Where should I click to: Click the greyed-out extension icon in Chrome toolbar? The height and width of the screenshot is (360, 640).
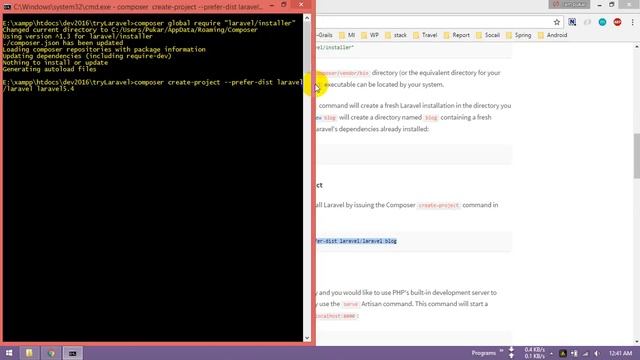tap(587, 22)
